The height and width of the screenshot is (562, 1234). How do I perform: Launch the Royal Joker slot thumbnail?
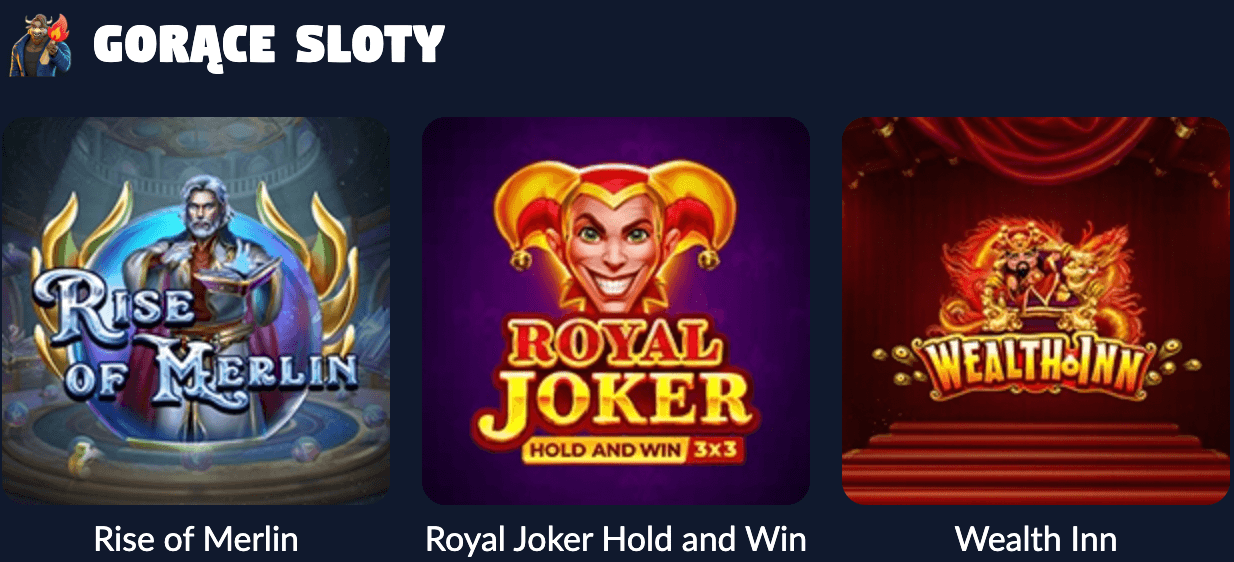(x=616, y=311)
